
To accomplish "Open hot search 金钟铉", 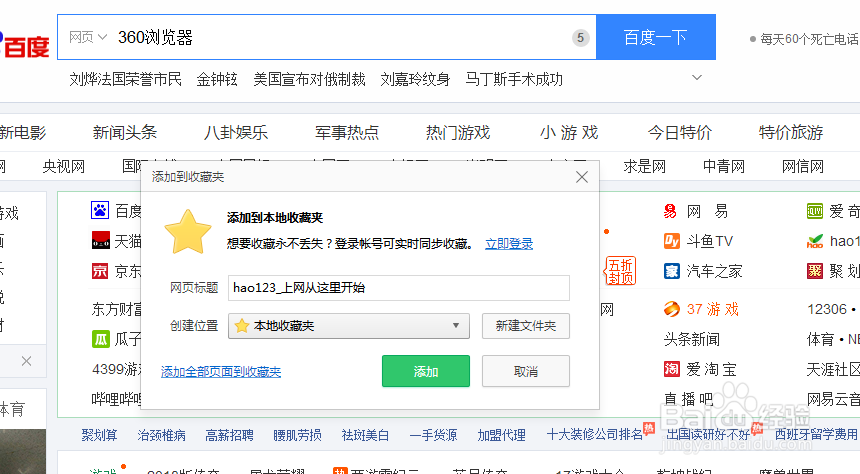I will click(217, 80).
